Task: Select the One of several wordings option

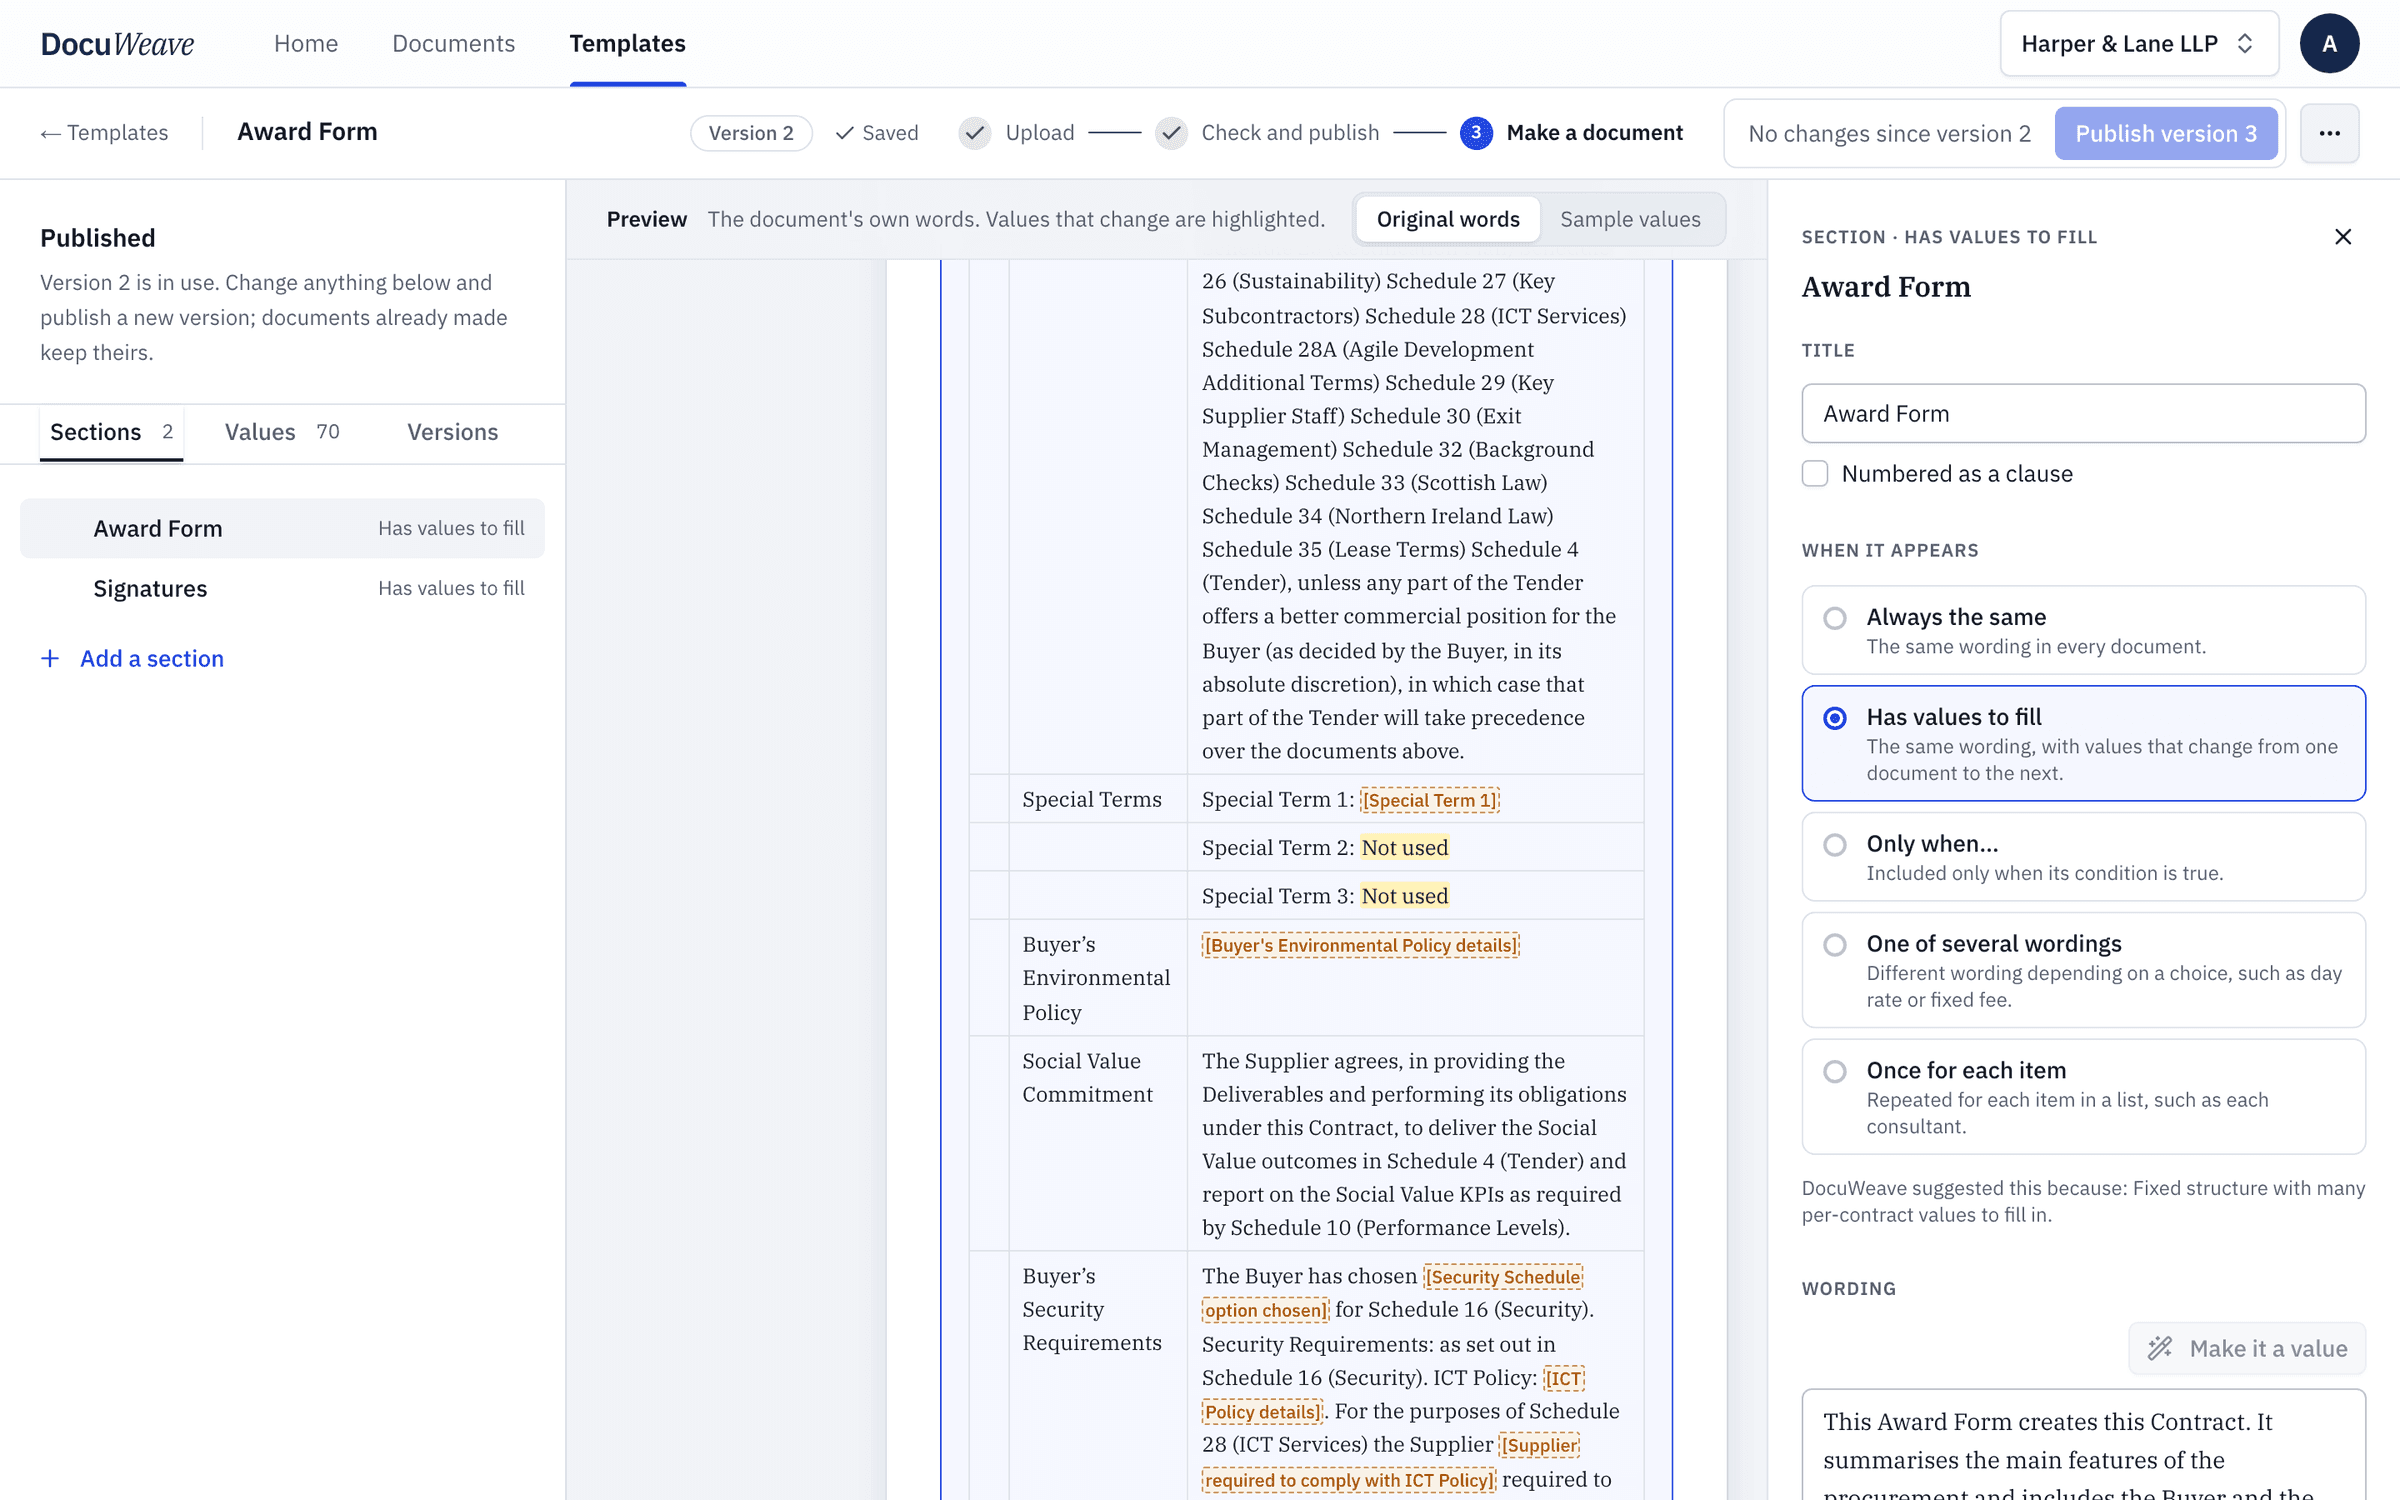Action: point(2083,970)
